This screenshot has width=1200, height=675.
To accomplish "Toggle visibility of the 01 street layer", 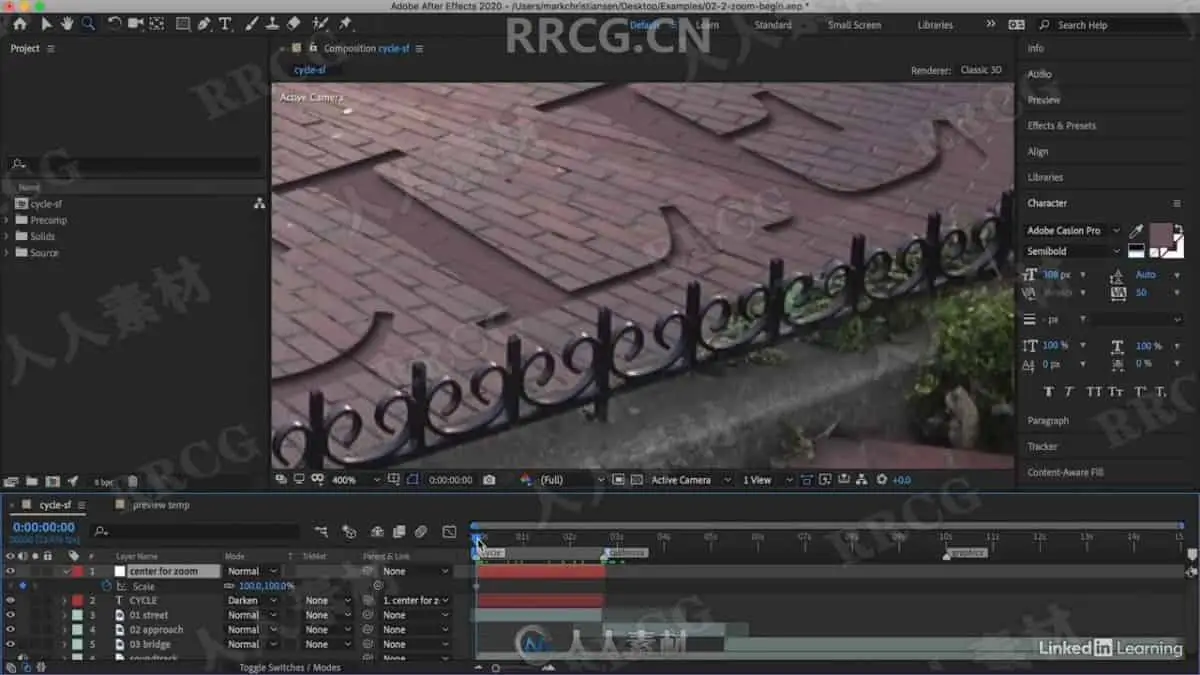I will [10, 616].
